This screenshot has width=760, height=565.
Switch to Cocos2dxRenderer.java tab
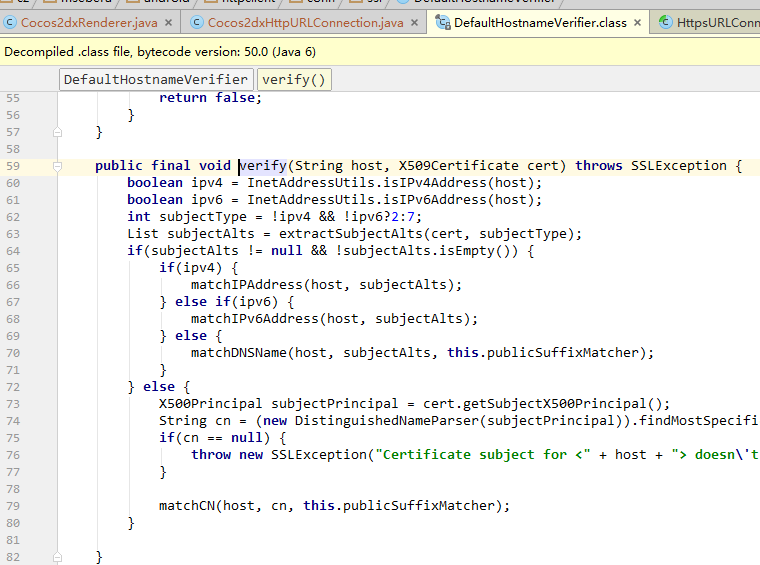pos(89,23)
